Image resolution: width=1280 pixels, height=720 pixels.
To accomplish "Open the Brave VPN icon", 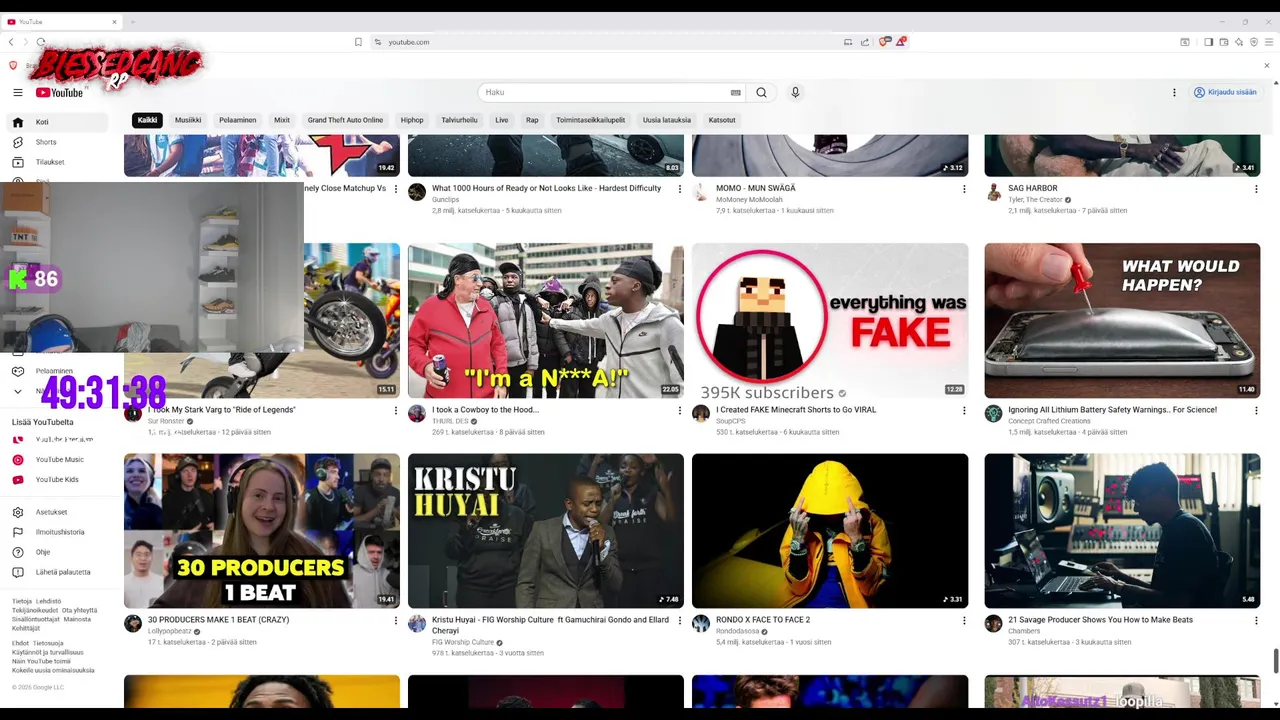I will click(x=1253, y=42).
